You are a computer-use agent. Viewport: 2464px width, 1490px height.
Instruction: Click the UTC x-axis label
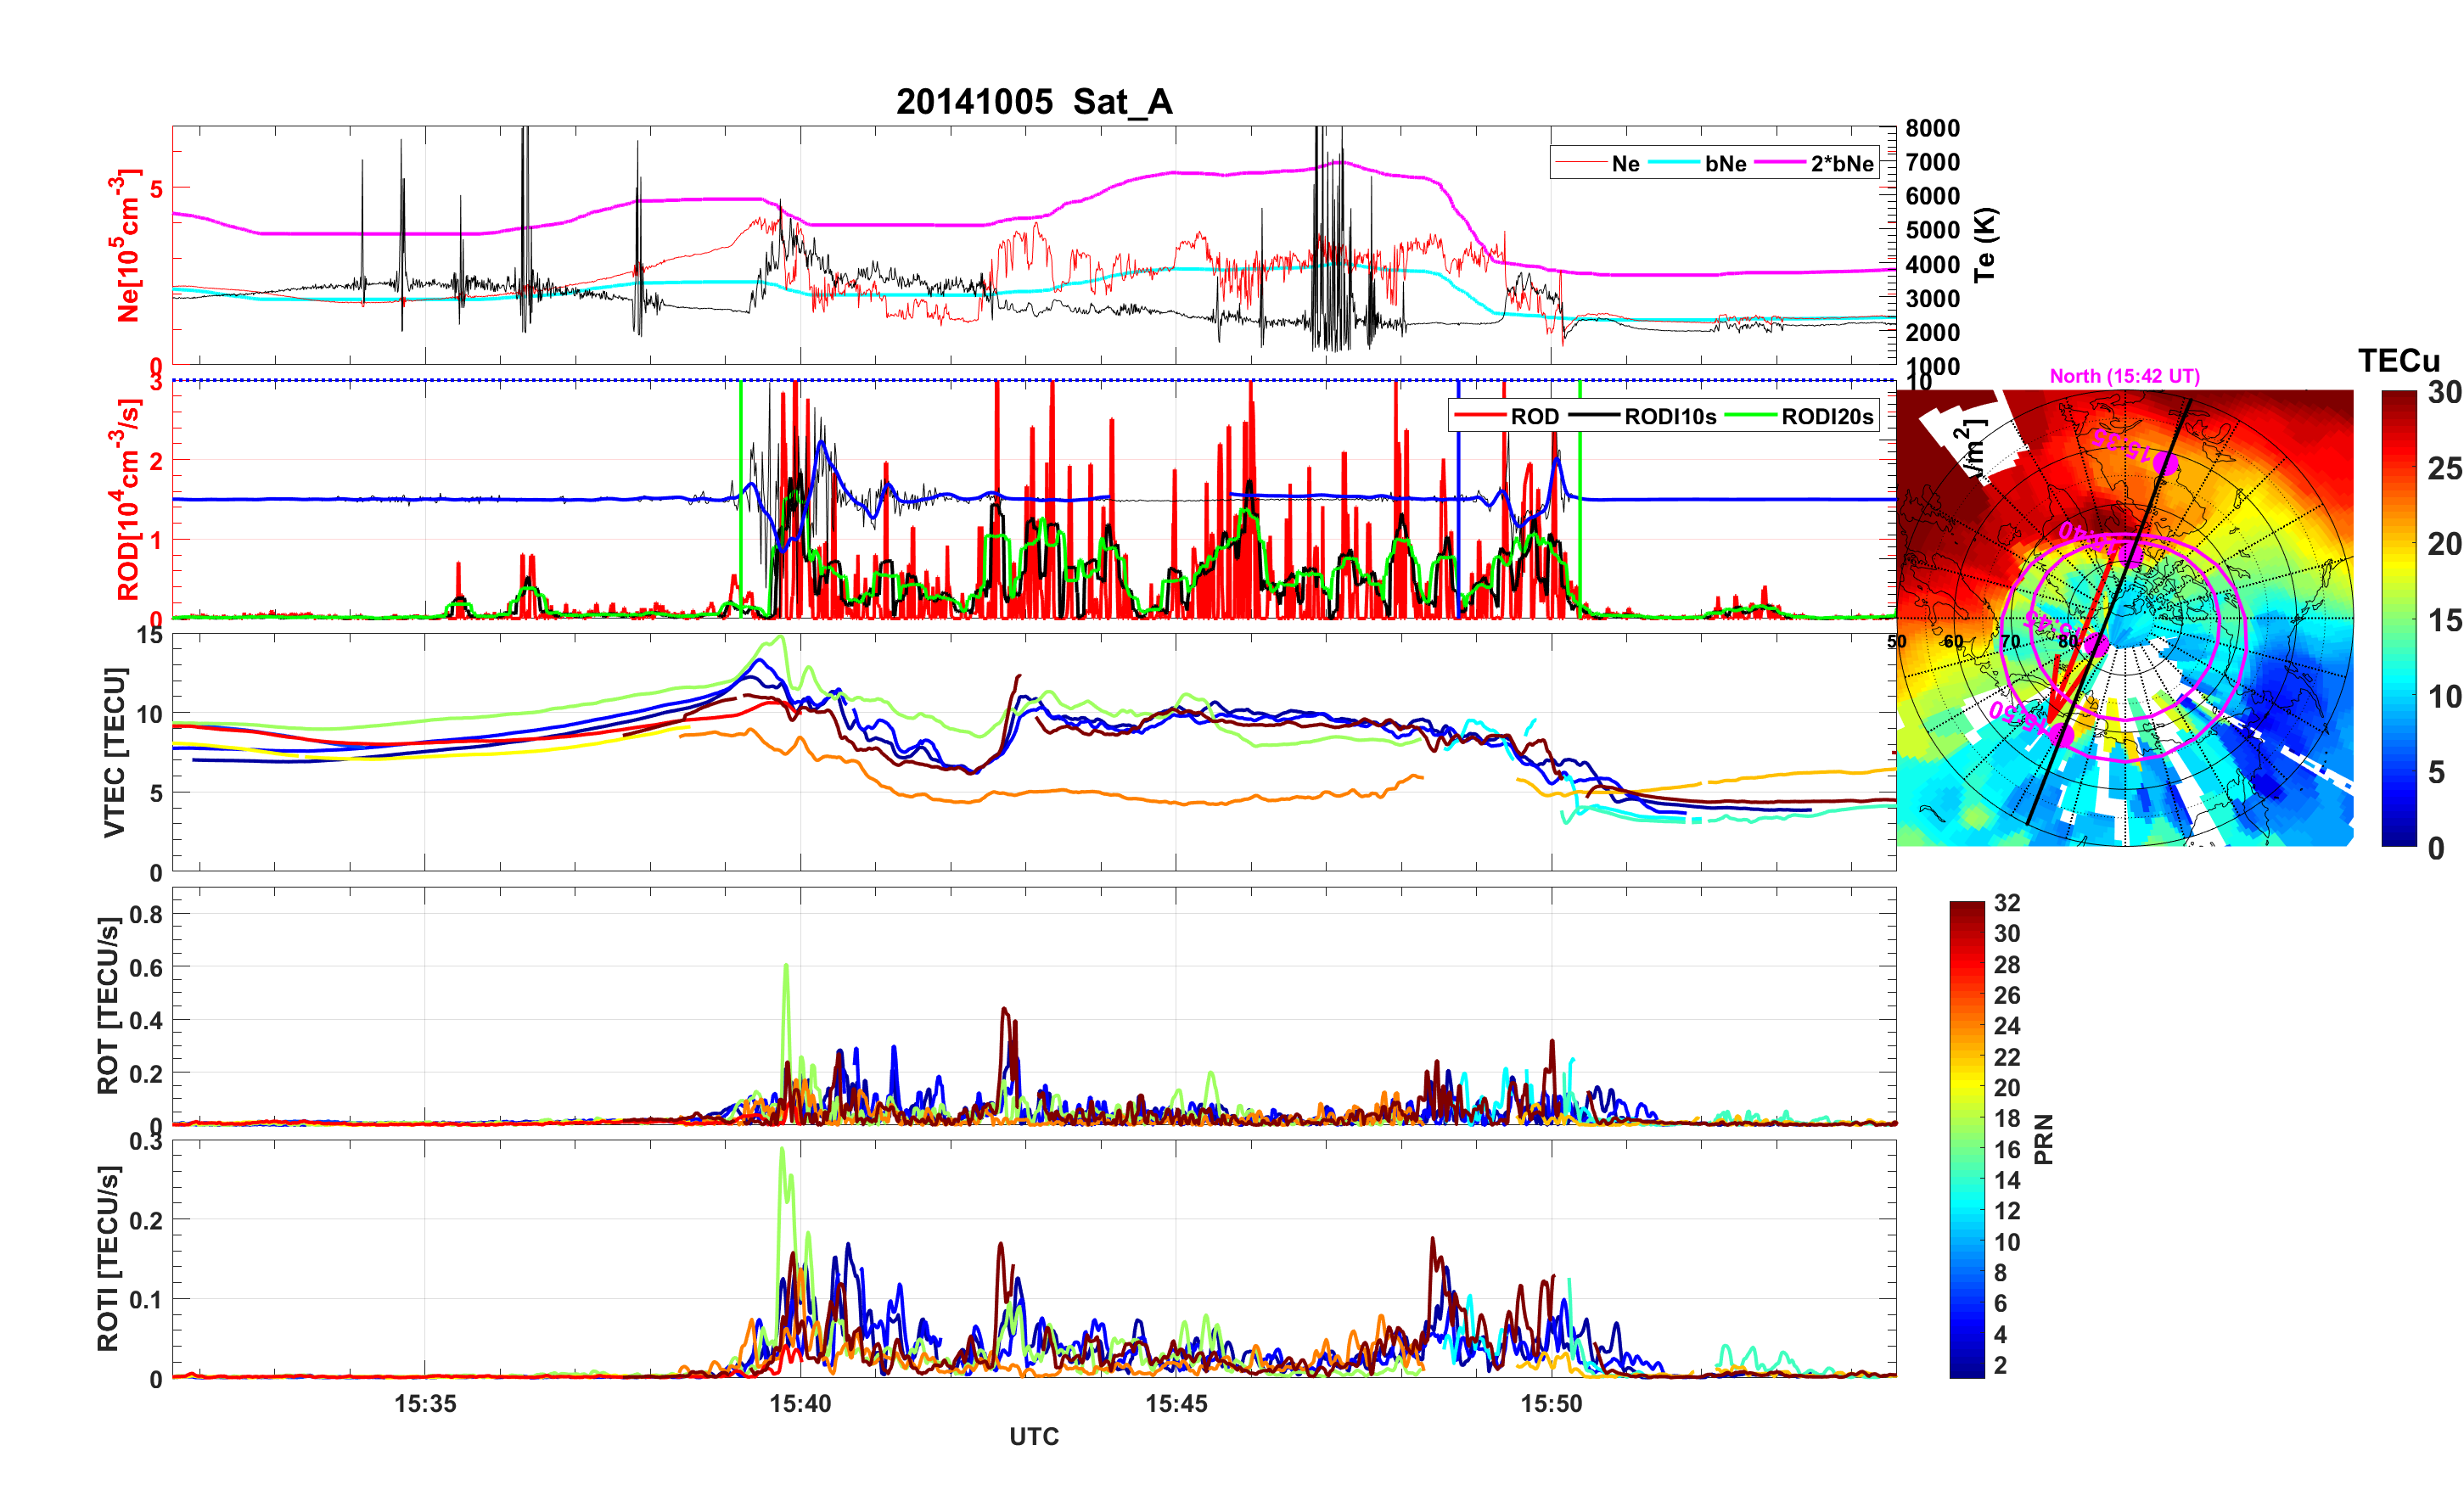[1034, 1436]
